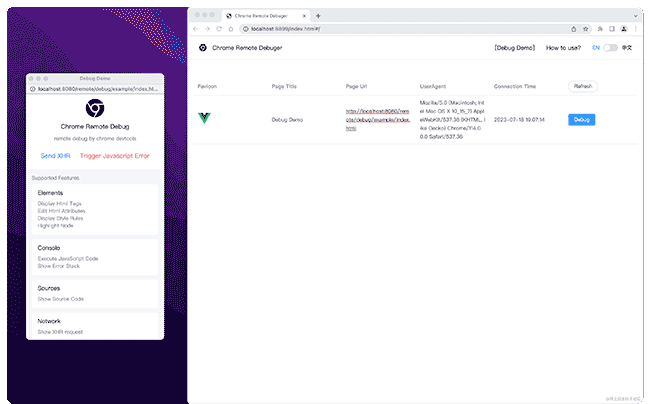Click the Chrome logo in the Debug Demo window
Image resolution: width=650 pixels, height=404 pixels.
point(95,108)
